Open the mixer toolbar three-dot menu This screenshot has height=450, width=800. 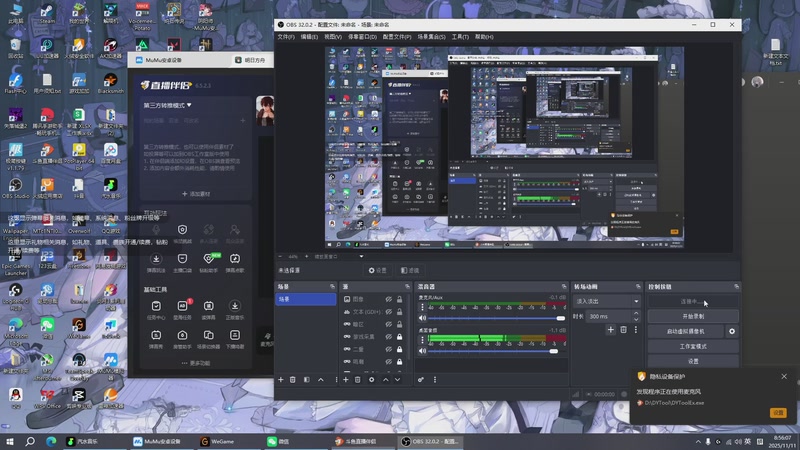(x=435, y=380)
